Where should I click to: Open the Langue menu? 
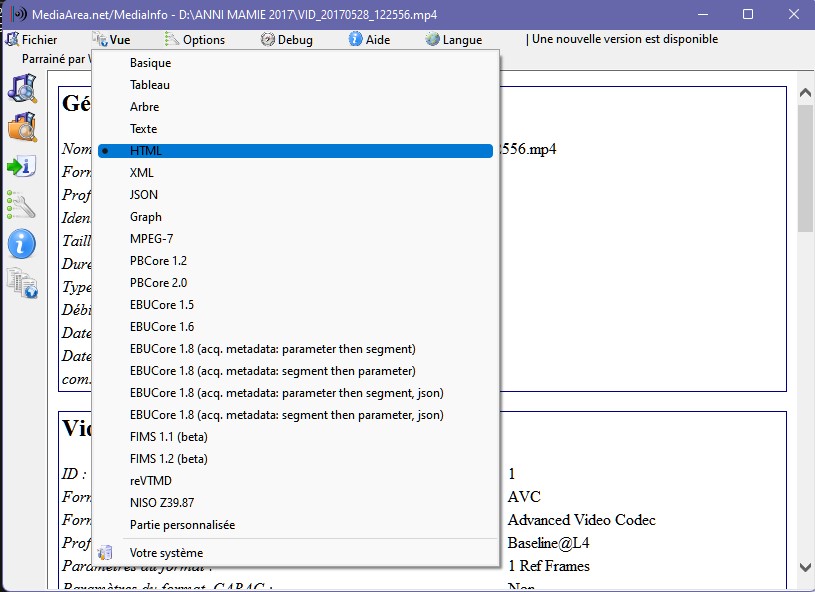pyautogui.click(x=453, y=40)
